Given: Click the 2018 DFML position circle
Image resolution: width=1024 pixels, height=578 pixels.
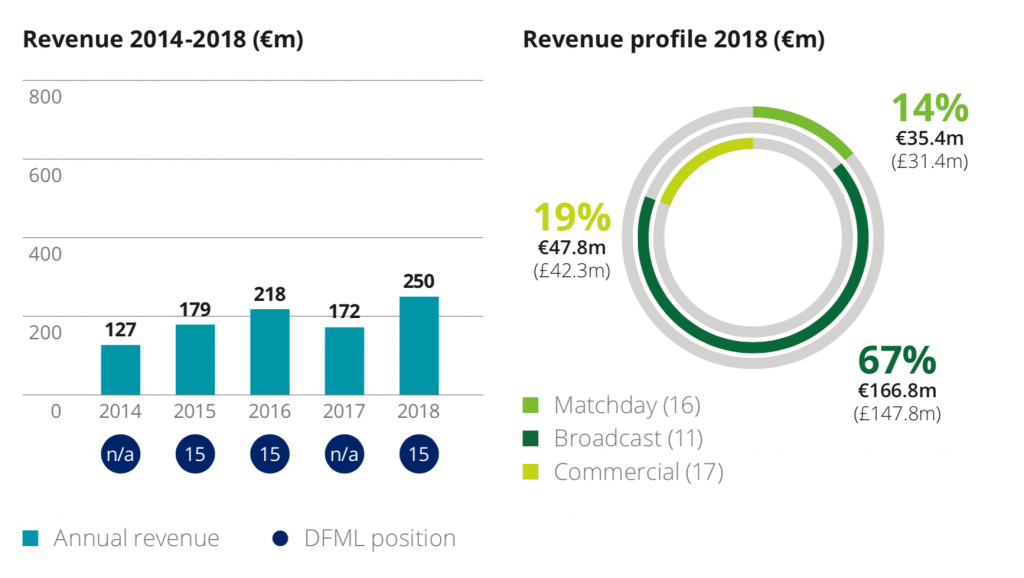Looking at the screenshot, I should [x=419, y=454].
